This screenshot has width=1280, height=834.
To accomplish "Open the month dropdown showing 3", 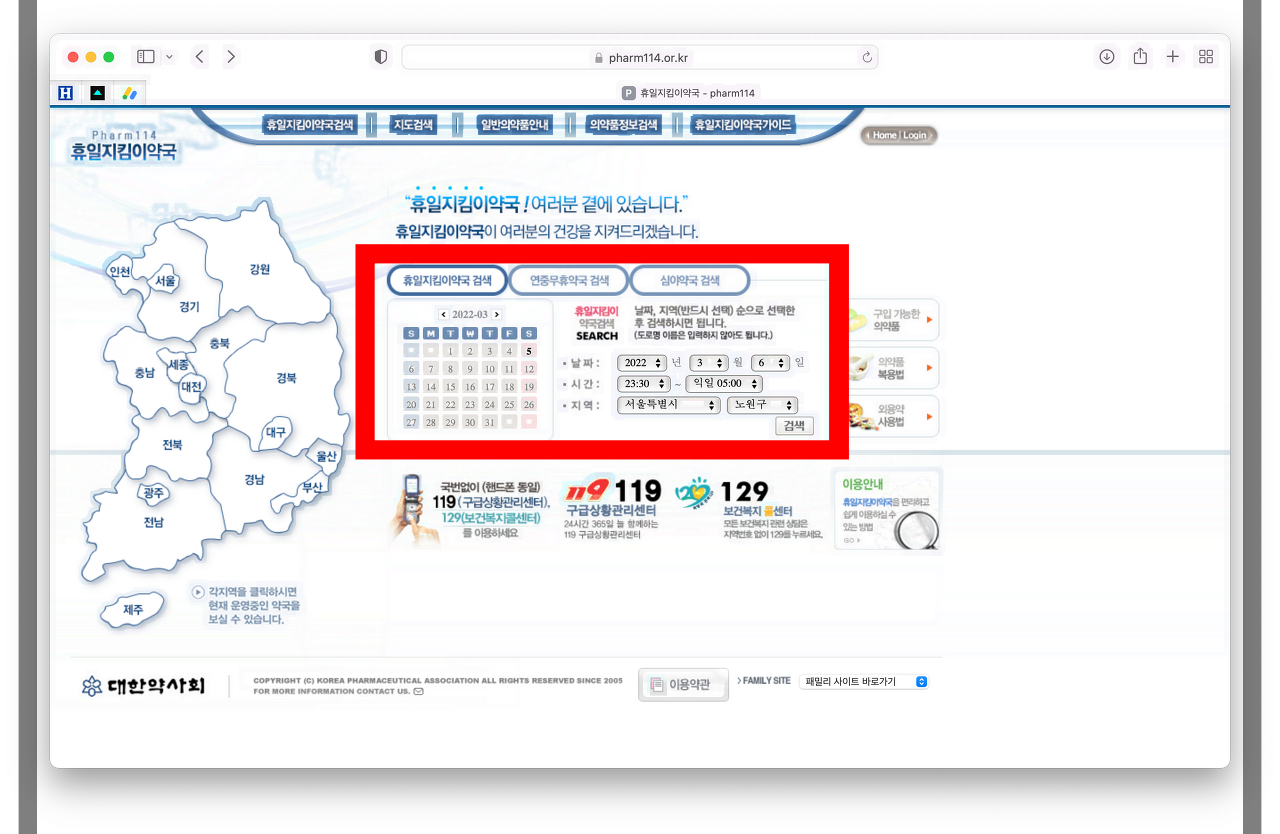I will coord(708,363).
